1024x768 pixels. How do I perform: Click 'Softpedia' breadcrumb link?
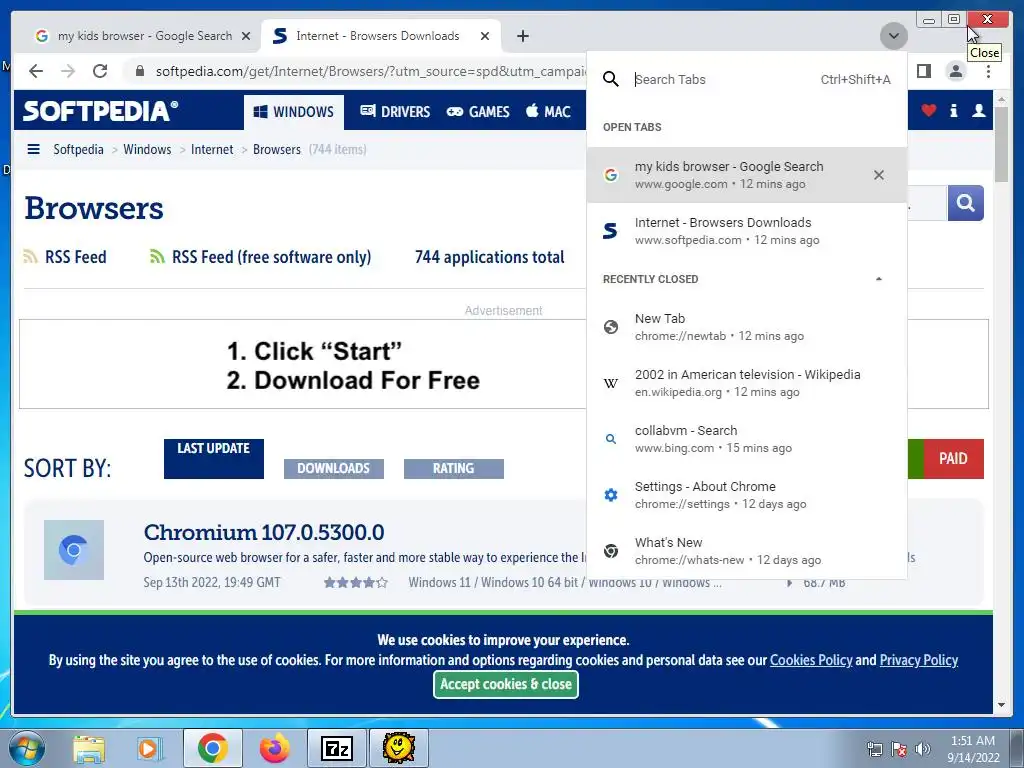click(x=78, y=150)
